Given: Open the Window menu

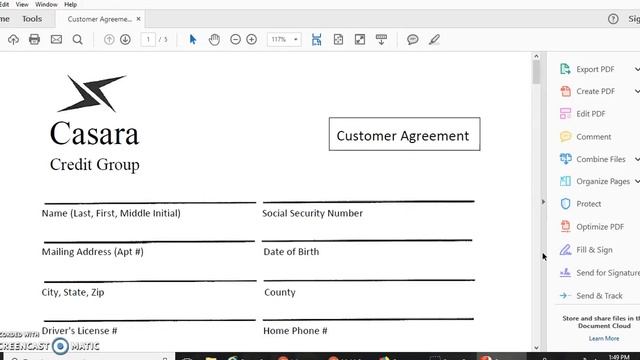Looking at the screenshot, I should pyautogui.click(x=46, y=4).
